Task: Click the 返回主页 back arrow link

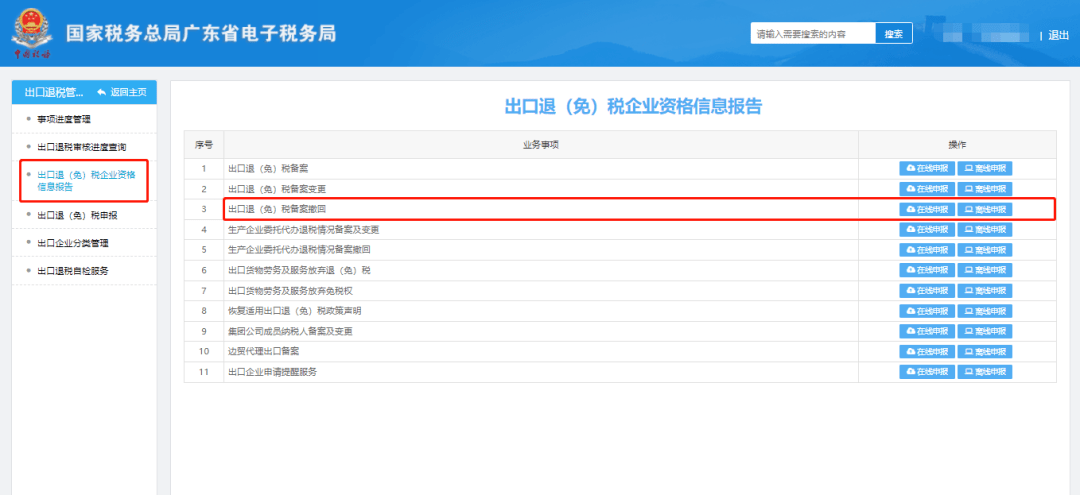Action: (x=122, y=92)
